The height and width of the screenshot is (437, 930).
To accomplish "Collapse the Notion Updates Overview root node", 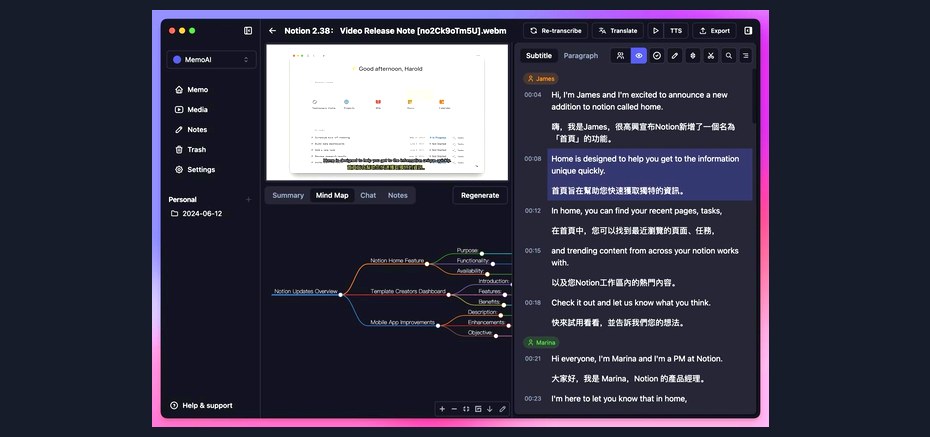I will [x=340, y=295].
